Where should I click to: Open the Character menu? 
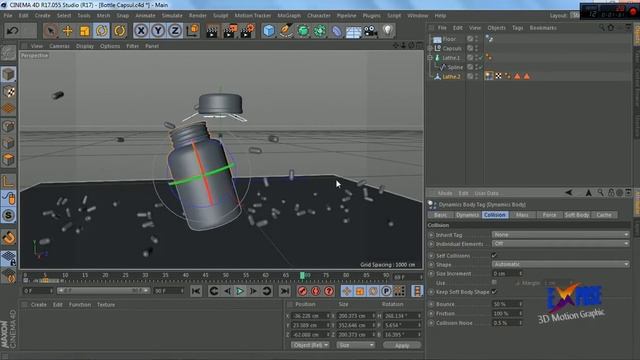pos(319,16)
